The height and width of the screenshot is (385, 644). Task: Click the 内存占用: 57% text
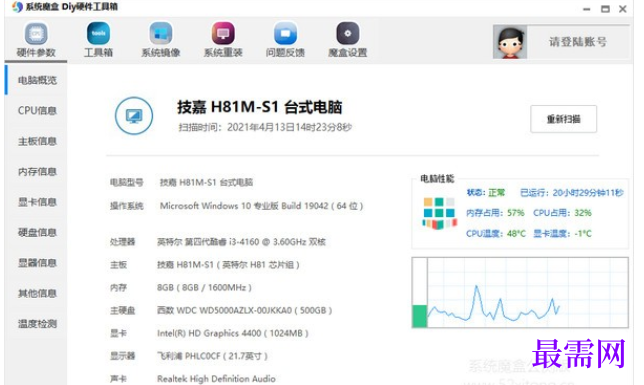495,213
